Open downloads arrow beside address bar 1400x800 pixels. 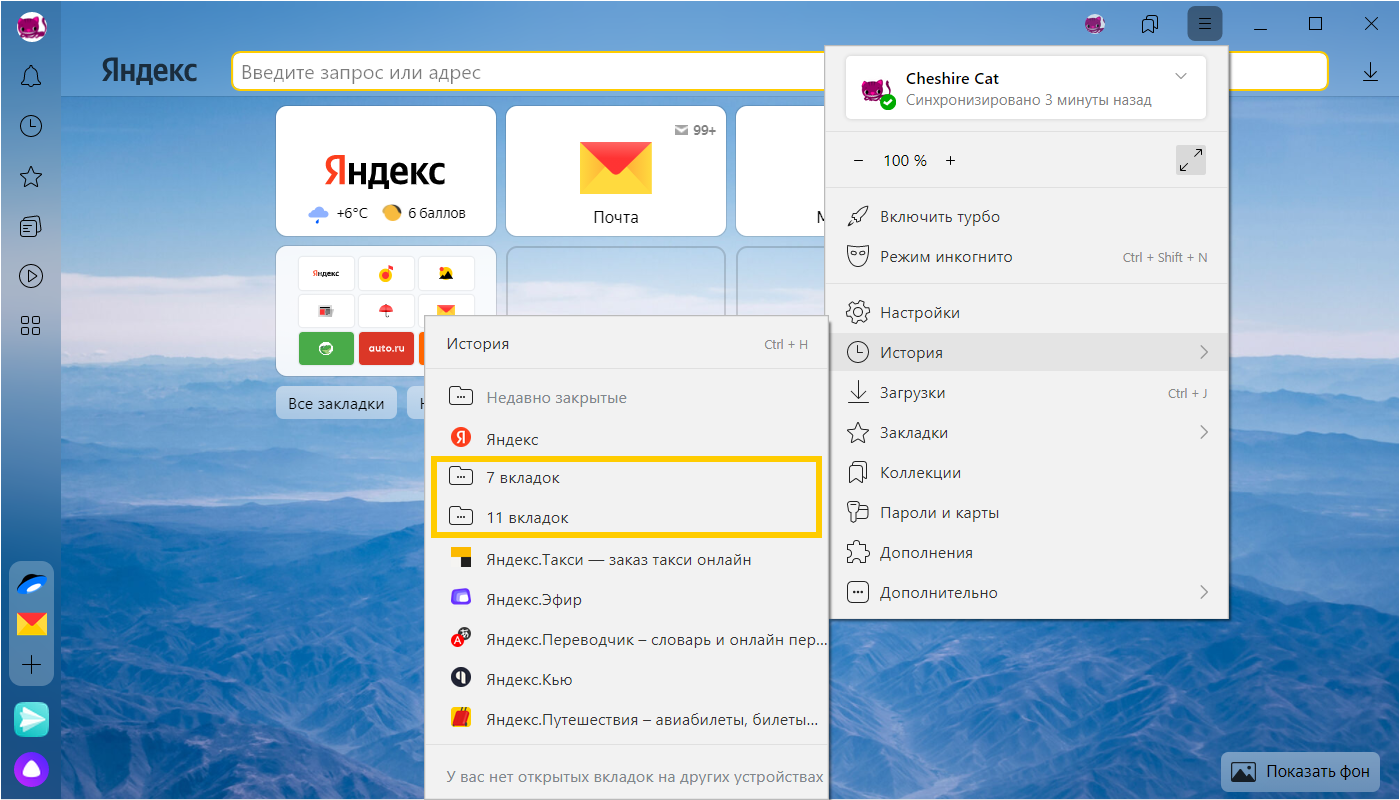[1370, 72]
